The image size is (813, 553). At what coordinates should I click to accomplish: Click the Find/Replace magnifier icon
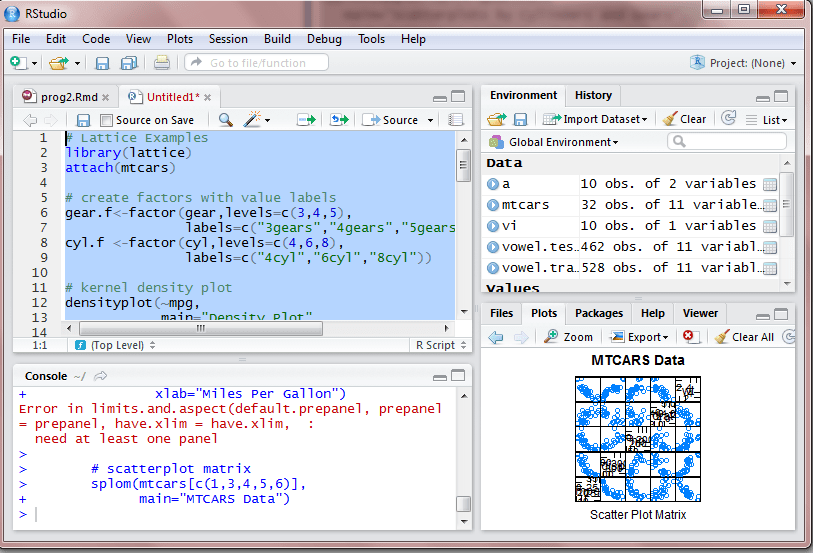coord(226,120)
